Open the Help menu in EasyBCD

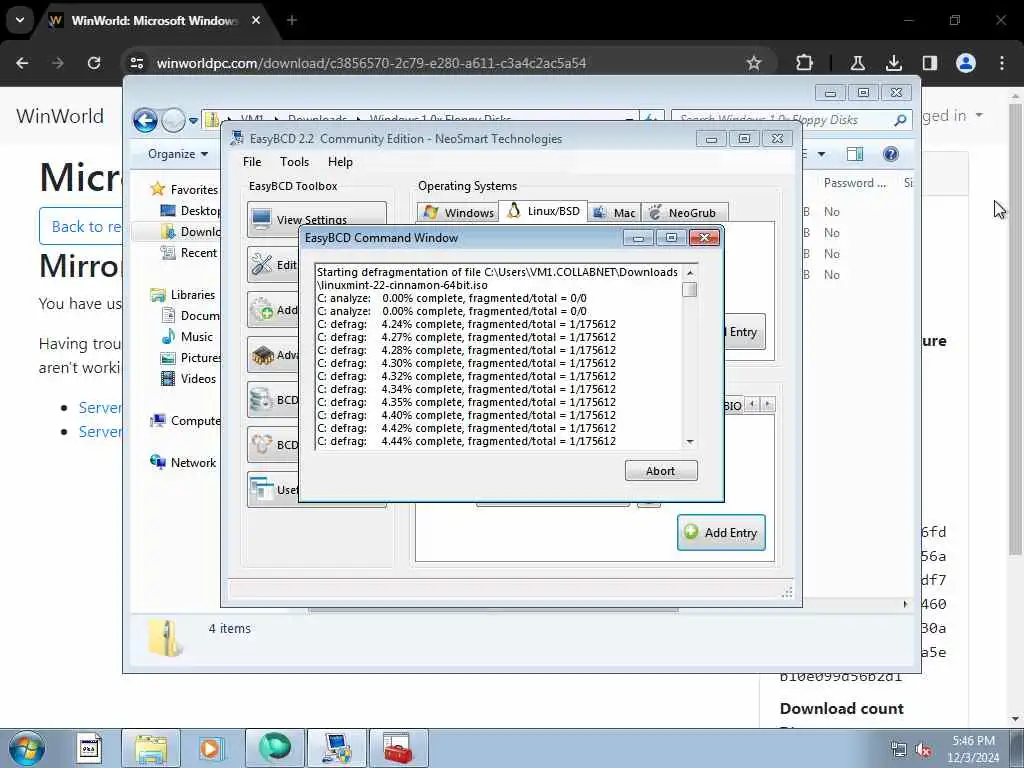(x=340, y=162)
